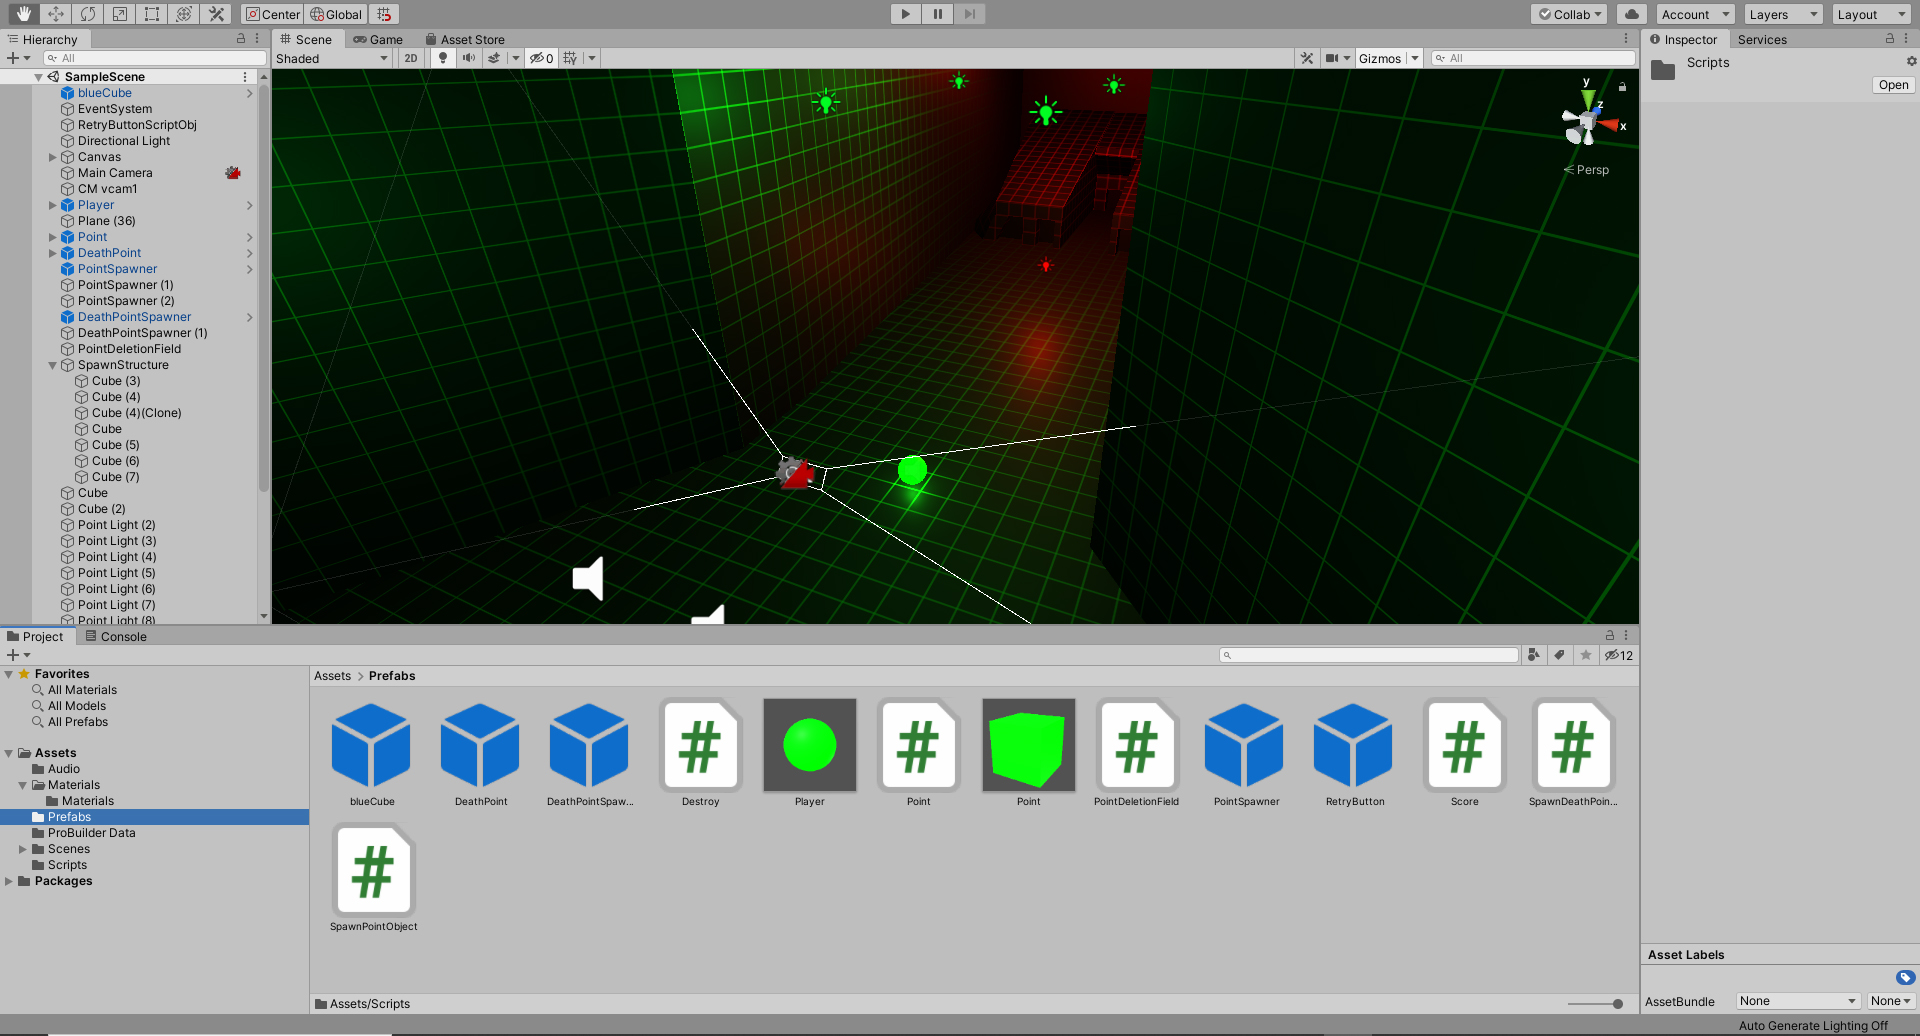Toggle 2D view mode in the Scene
This screenshot has height=1036, width=1920.
pyautogui.click(x=411, y=58)
